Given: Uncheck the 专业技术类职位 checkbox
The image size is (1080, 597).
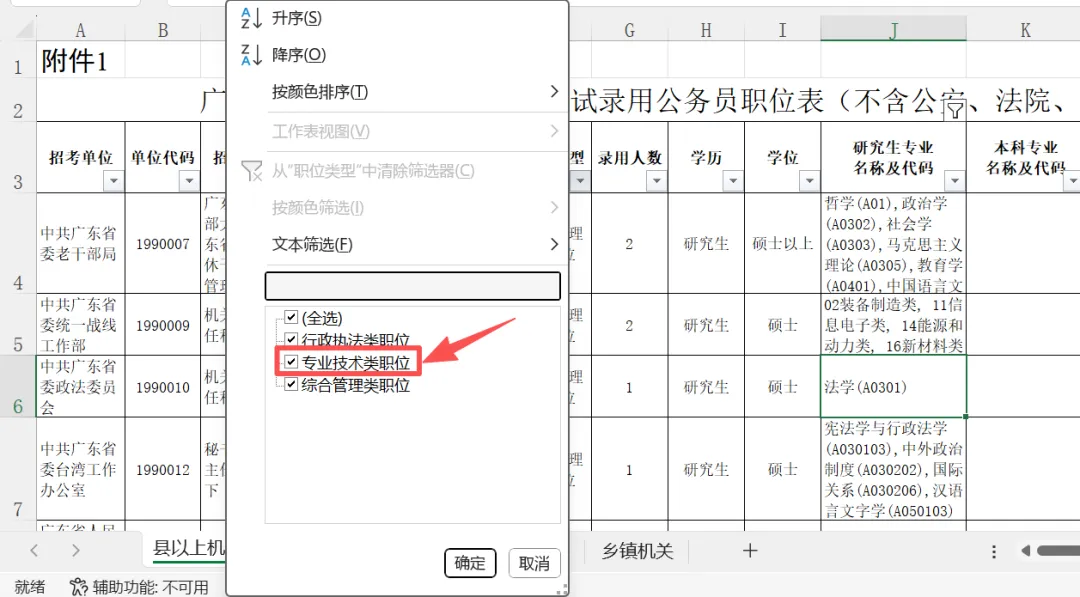Looking at the screenshot, I should coord(292,362).
